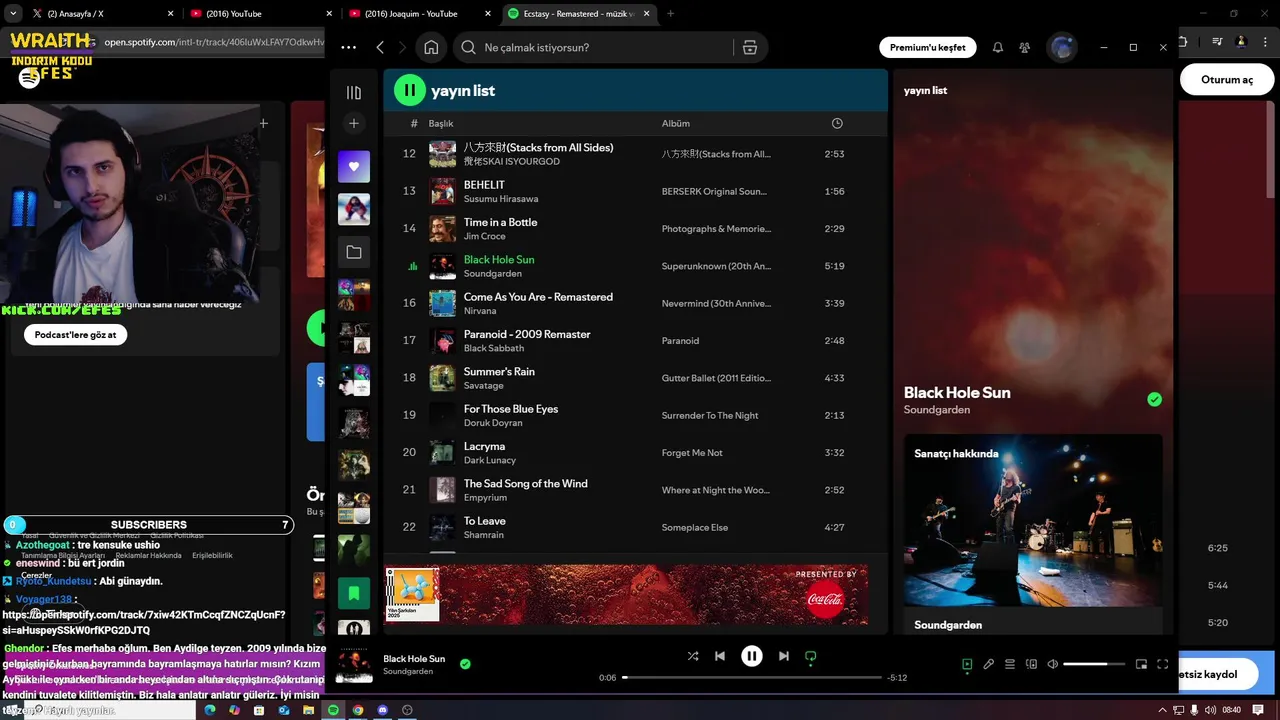The width and height of the screenshot is (1280, 720).
Task: Click the Black Hole Sun cover thumbnail in player bar
Action: click(354, 665)
